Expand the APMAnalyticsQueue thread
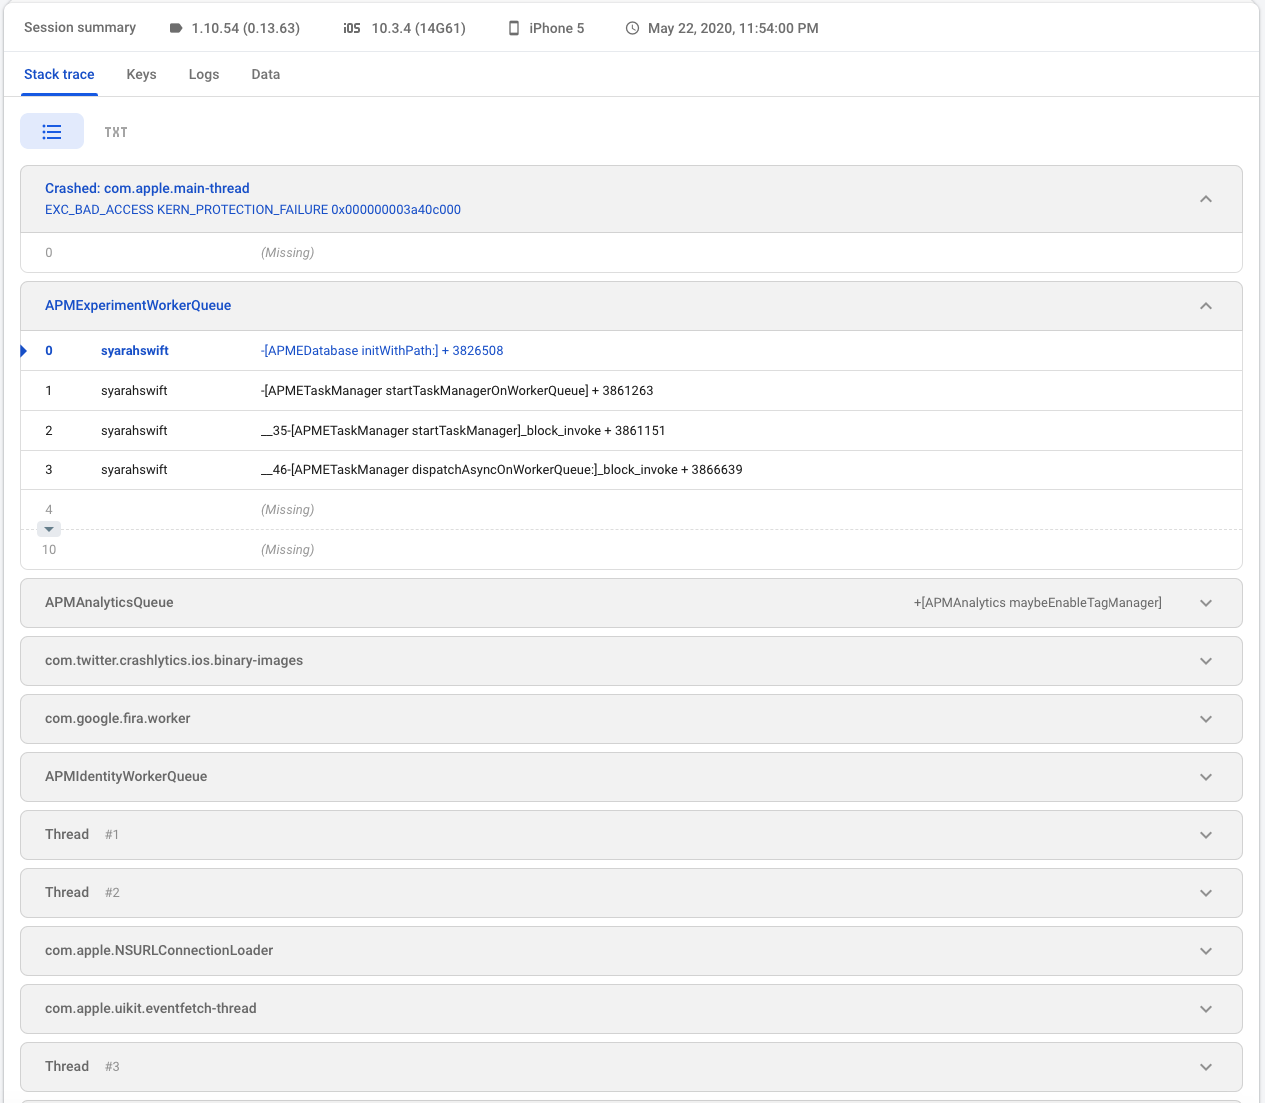Viewport: 1265px width, 1103px height. click(x=1206, y=602)
